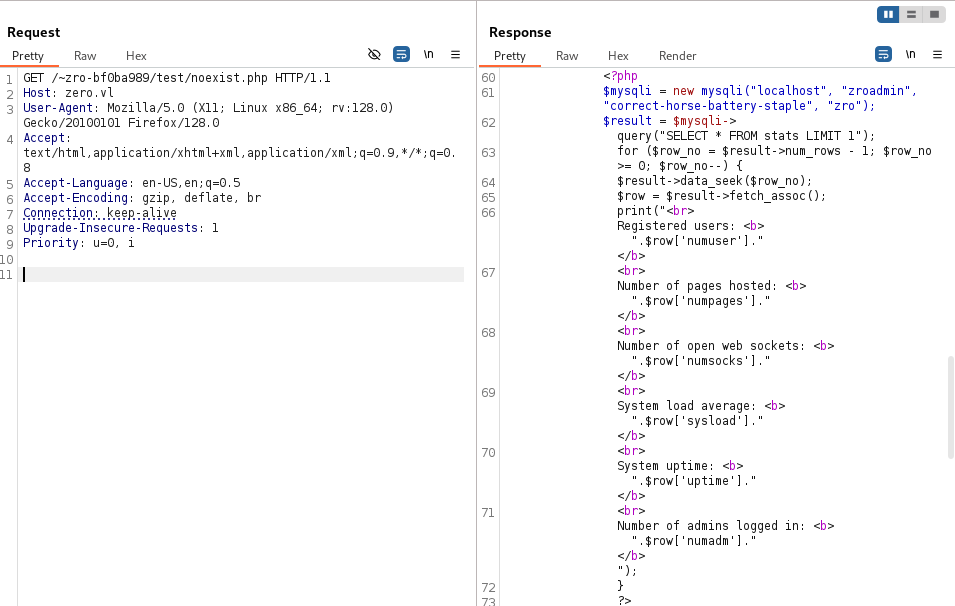The image size is (955, 606).
Task: Click the Priority header name
Action: [51, 243]
